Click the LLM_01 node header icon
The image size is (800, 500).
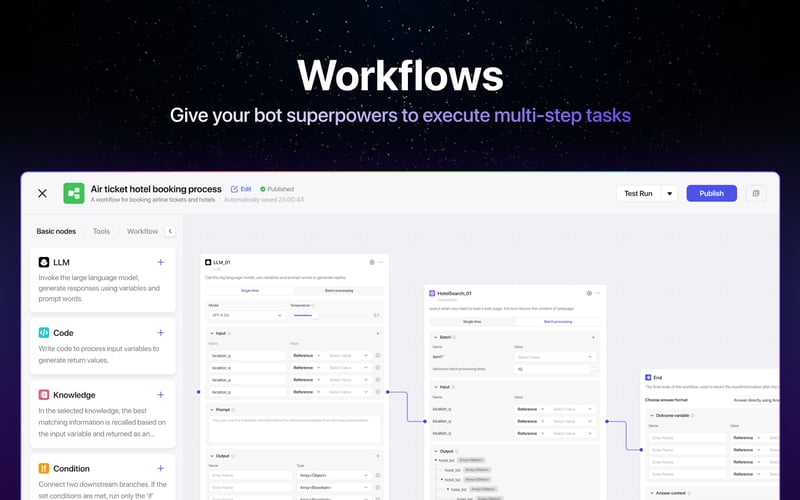pyautogui.click(x=208, y=262)
